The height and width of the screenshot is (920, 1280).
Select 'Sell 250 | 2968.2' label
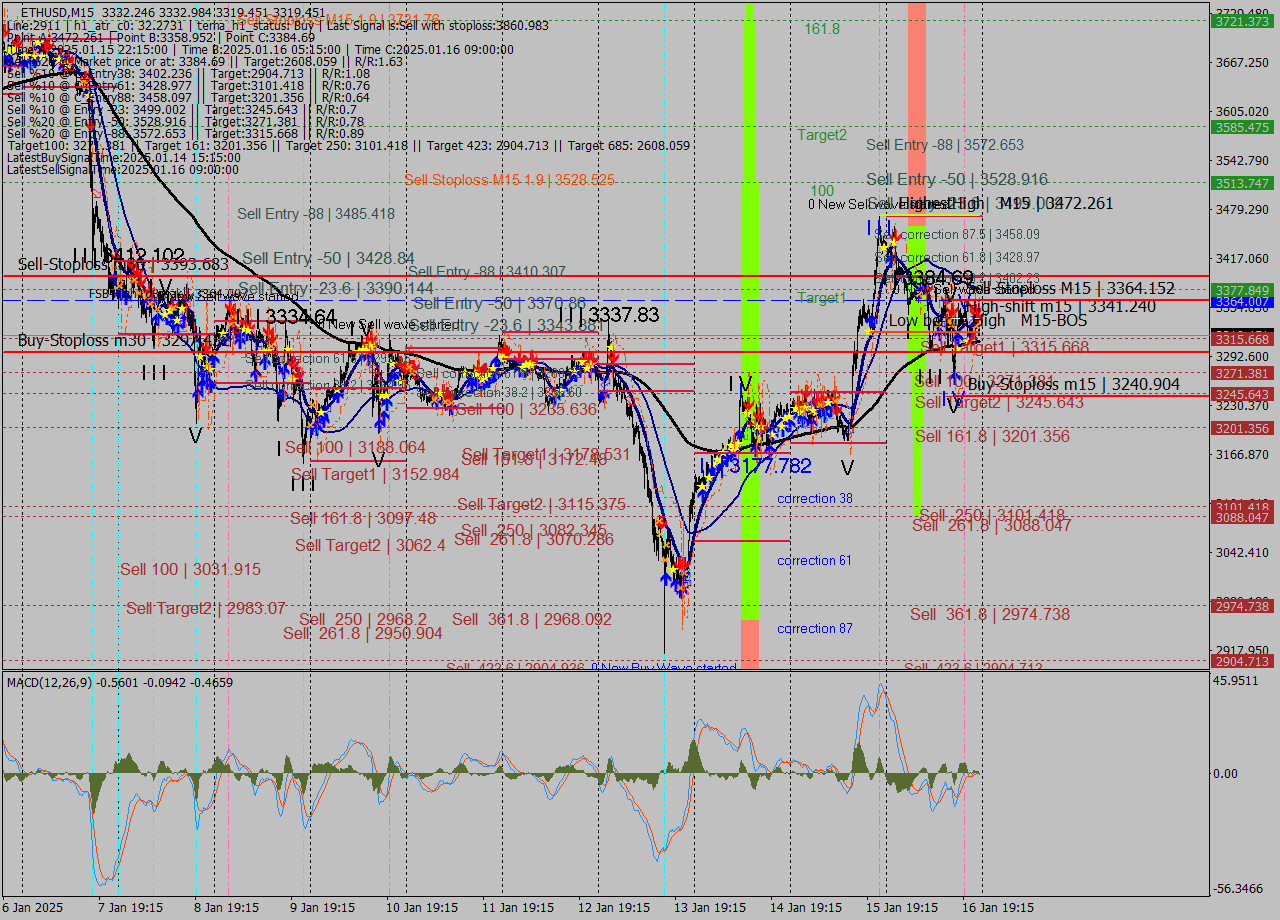coord(363,620)
